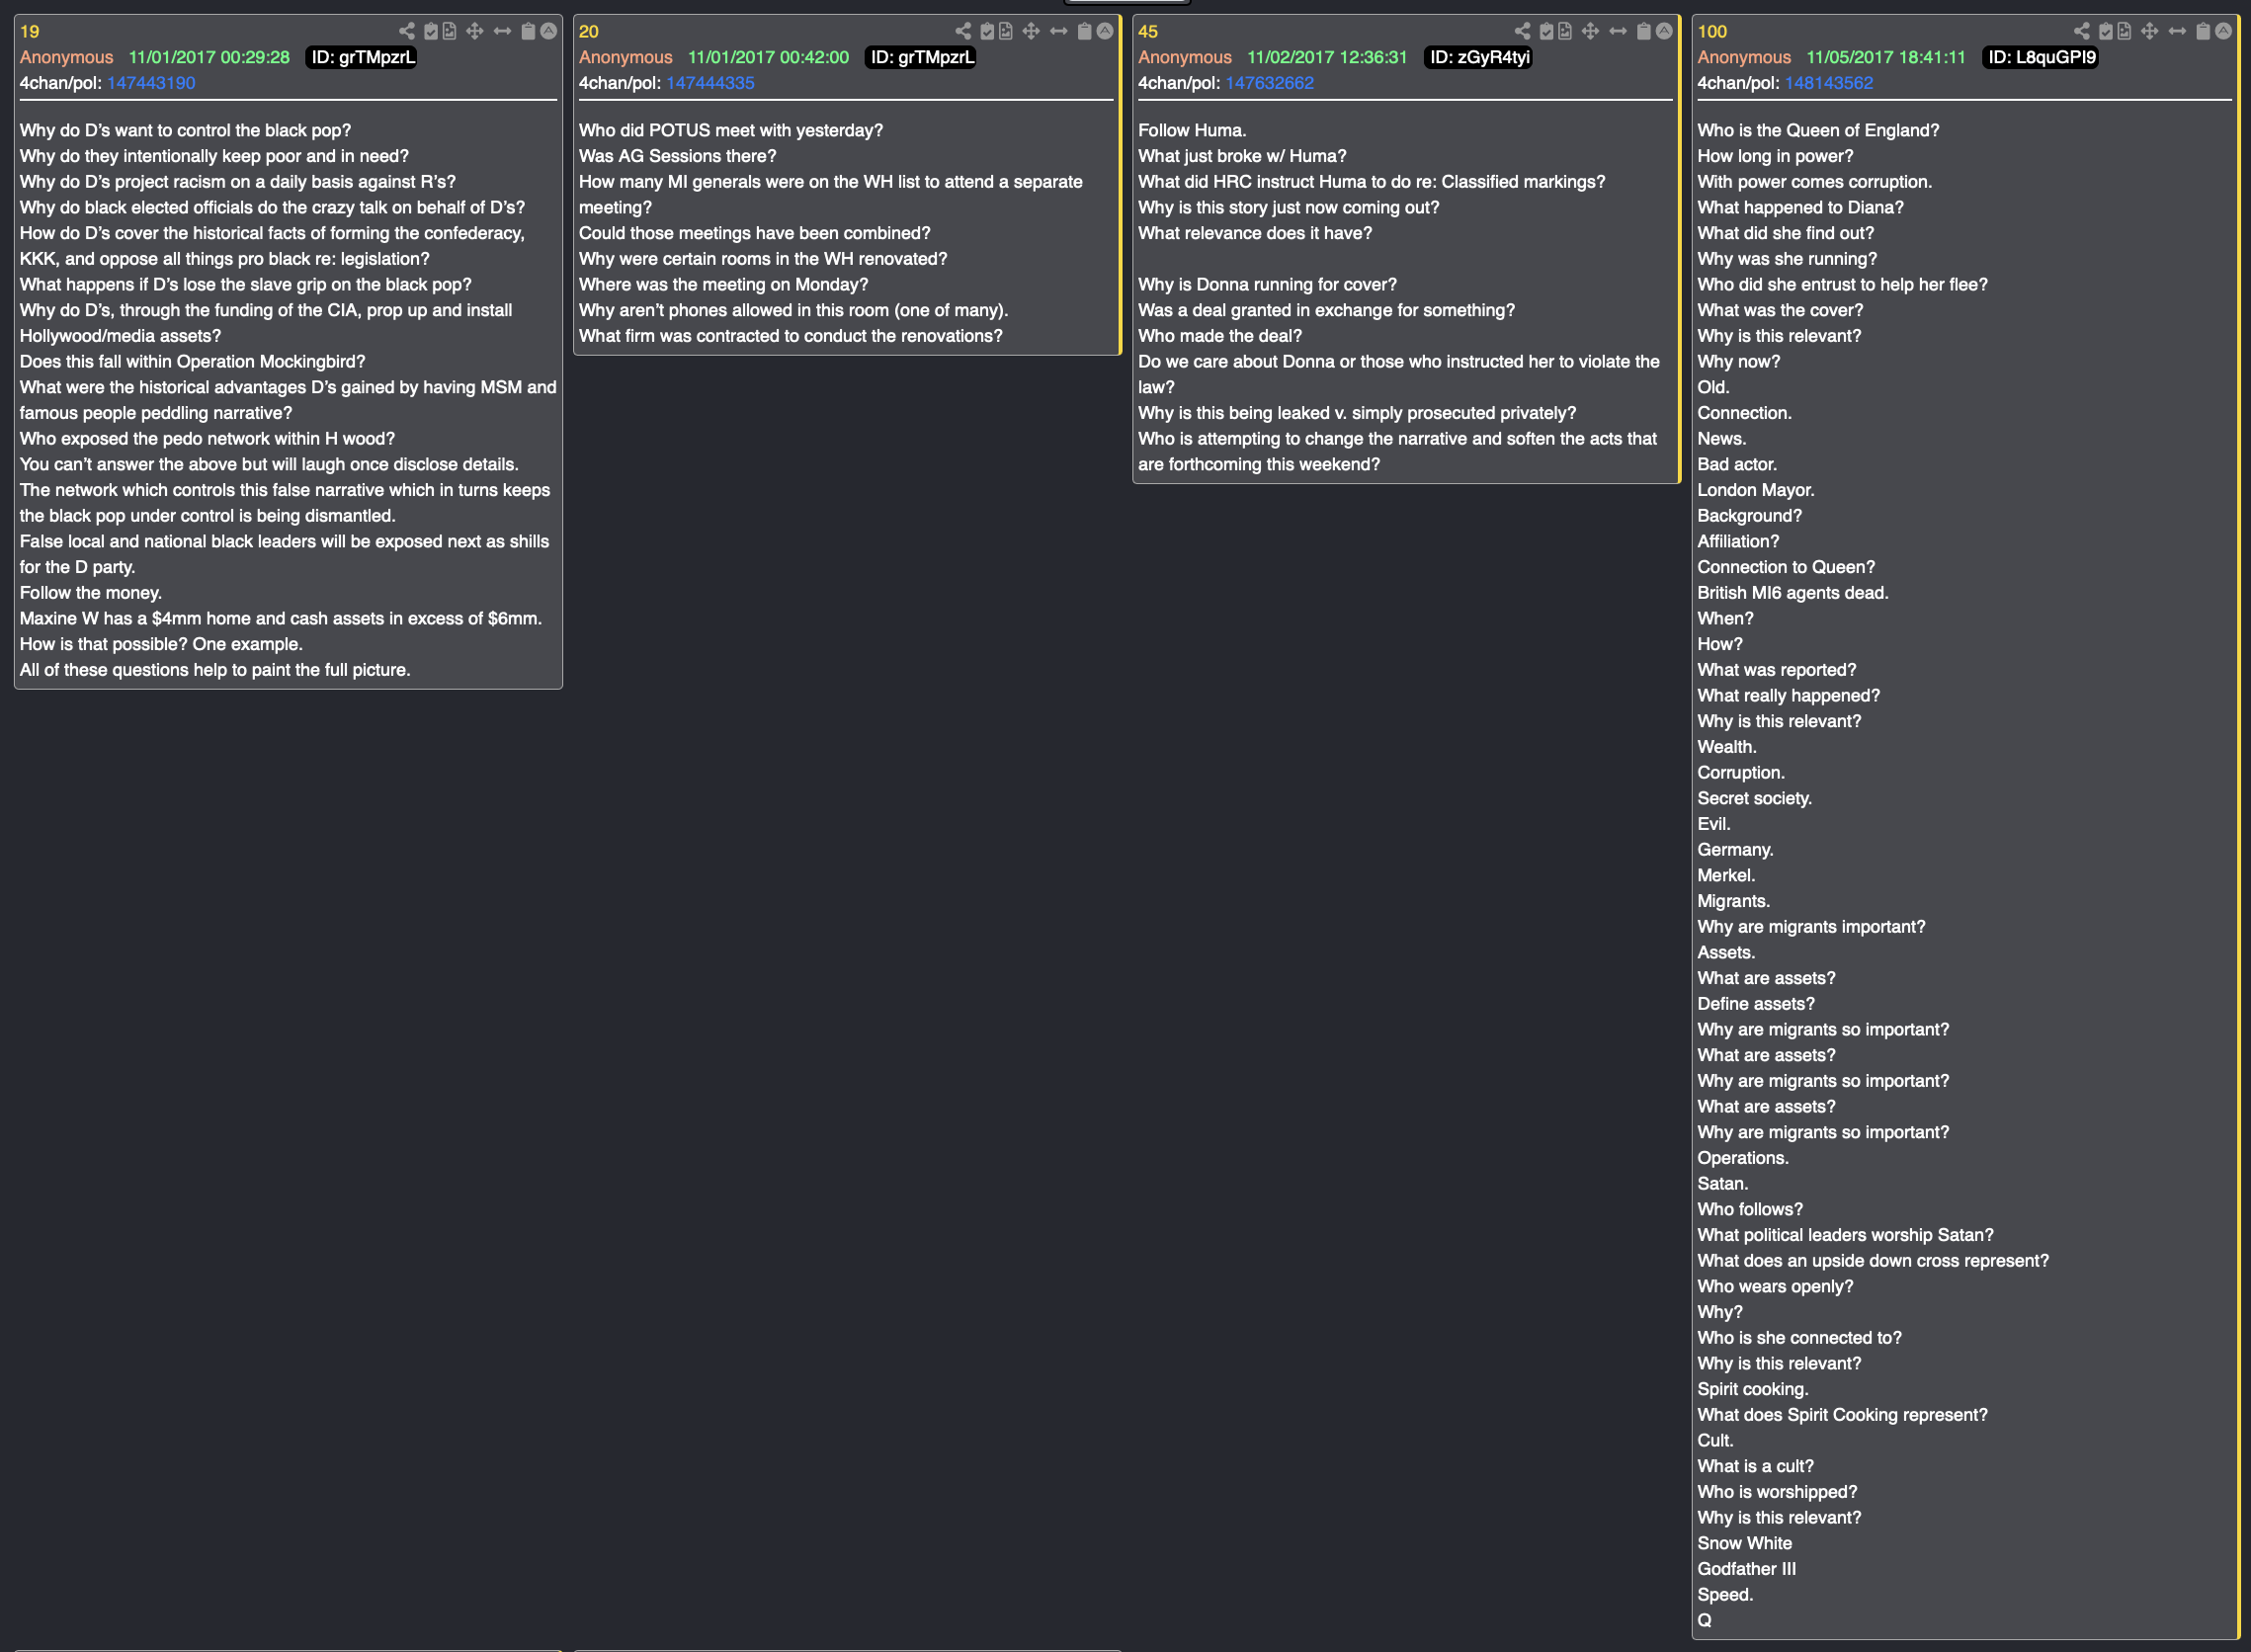This screenshot has height=1652, width=2251.
Task: Click the yellow post number 19
Action: (29, 31)
